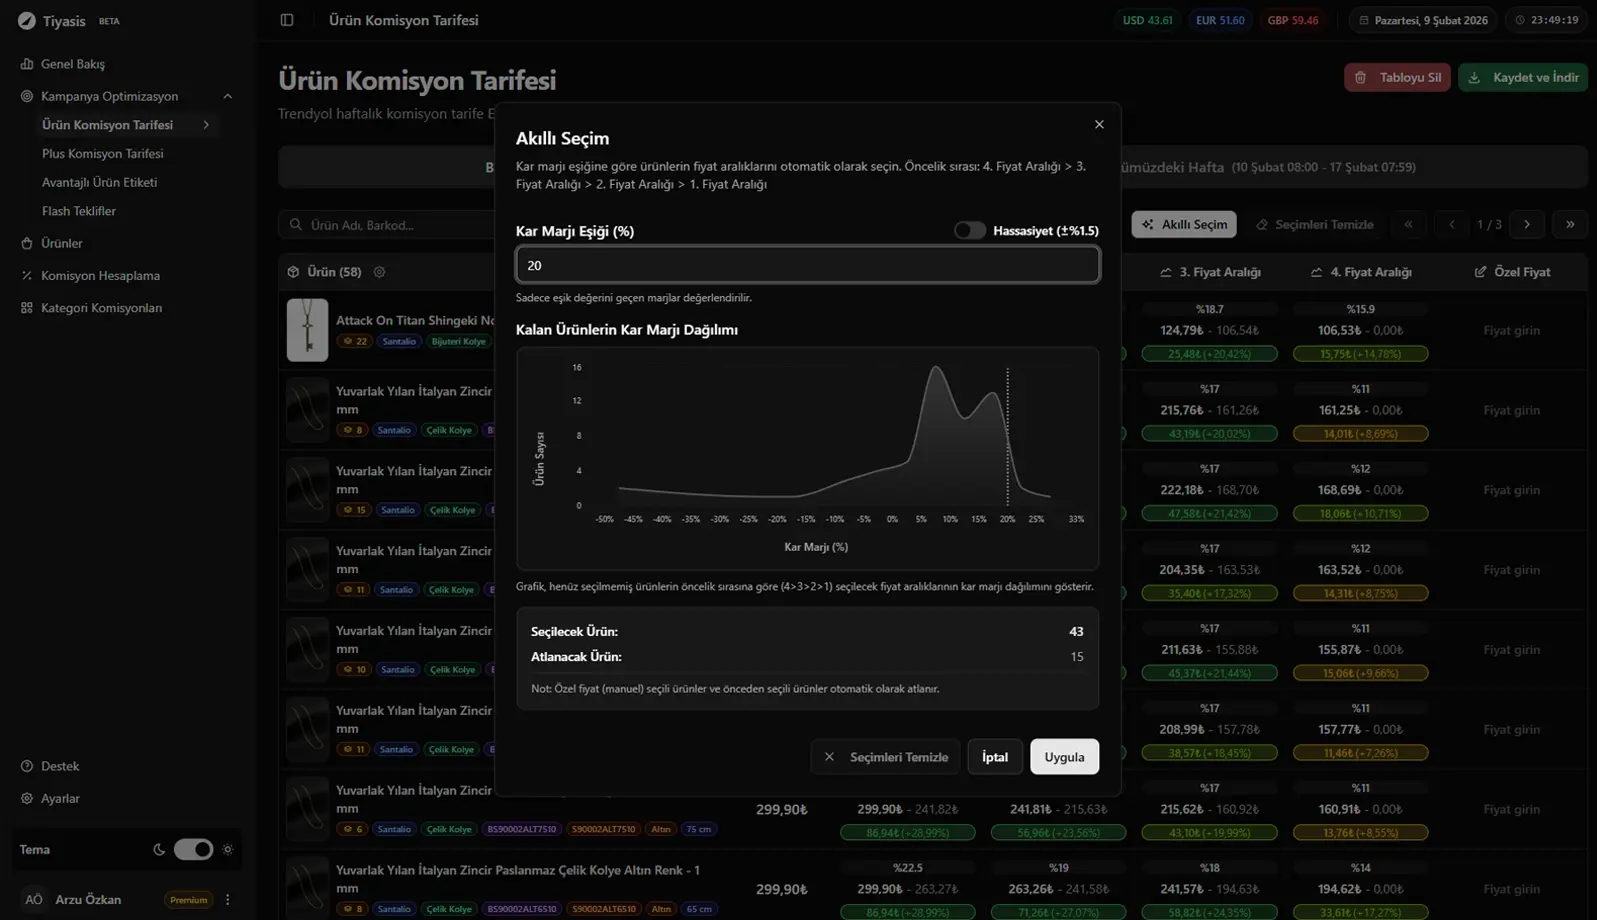
Task: Toggle the sidebar panel icon
Action: (287, 20)
